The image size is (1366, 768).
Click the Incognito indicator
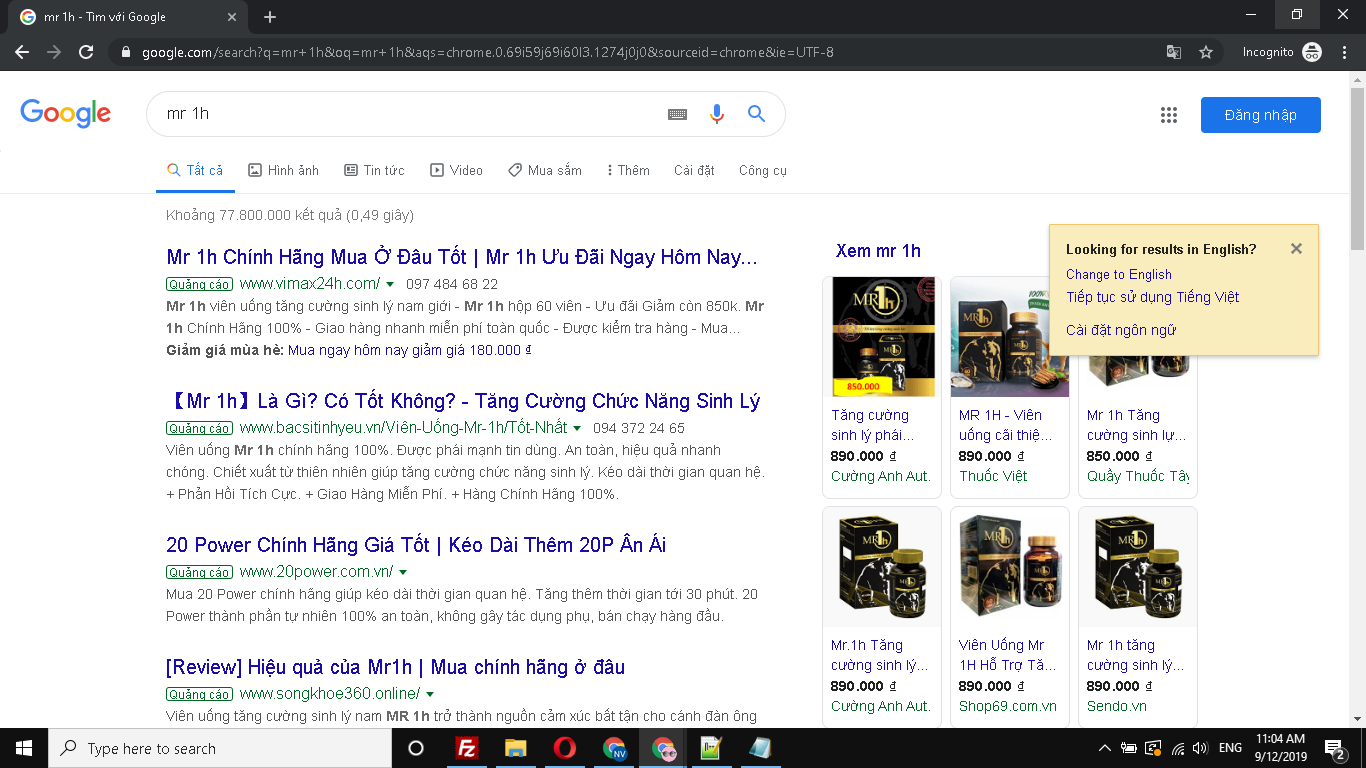1282,52
